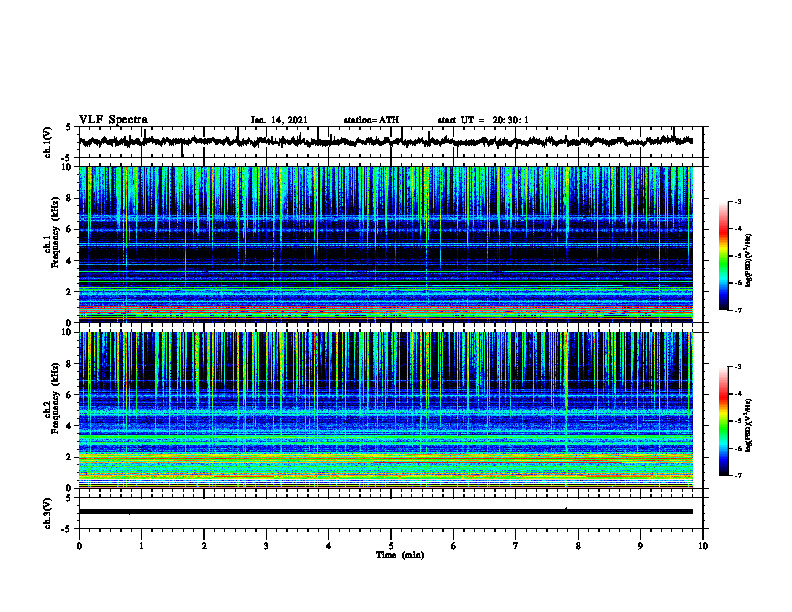Click the time-axis tick label "3"
Image resolution: width=792 pixels, height=612 pixels.
pyautogui.click(x=266, y=546)
